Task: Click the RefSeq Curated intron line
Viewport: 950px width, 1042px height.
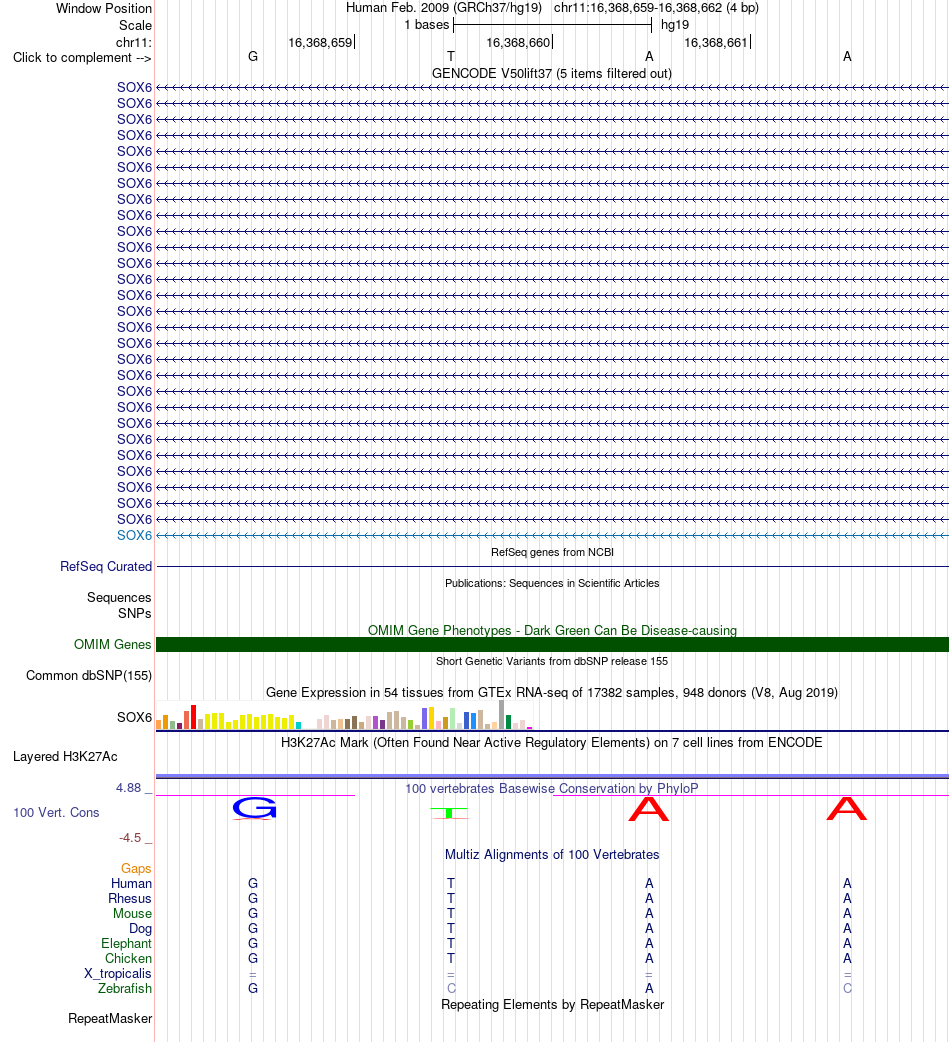Action: tap(552, 567)
